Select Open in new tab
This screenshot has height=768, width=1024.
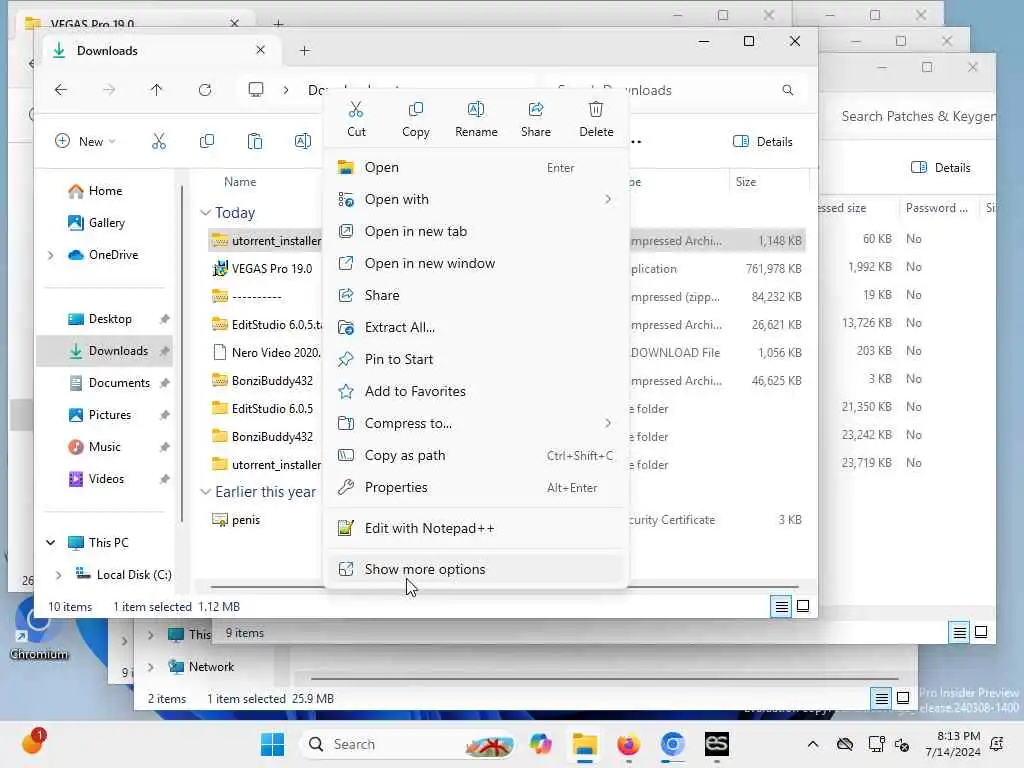tap(476, 231)
